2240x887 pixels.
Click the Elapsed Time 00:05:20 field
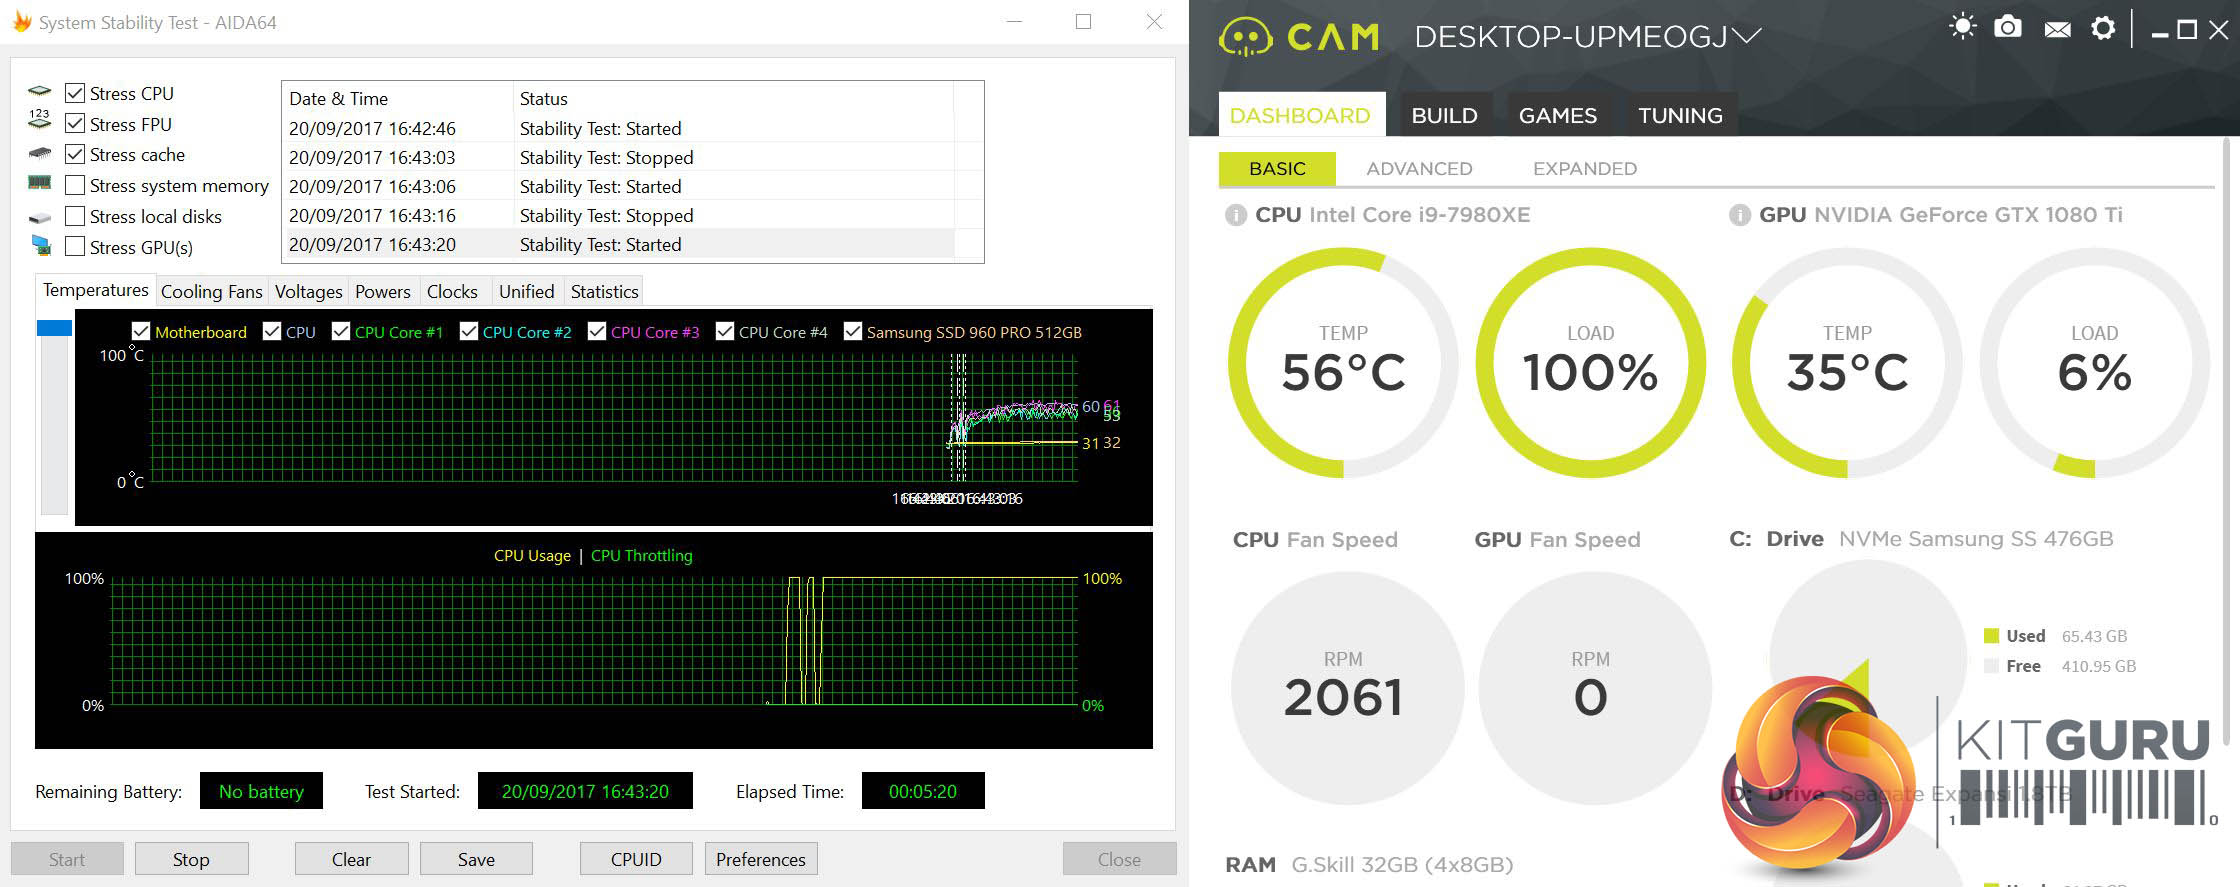coord(923,791)
